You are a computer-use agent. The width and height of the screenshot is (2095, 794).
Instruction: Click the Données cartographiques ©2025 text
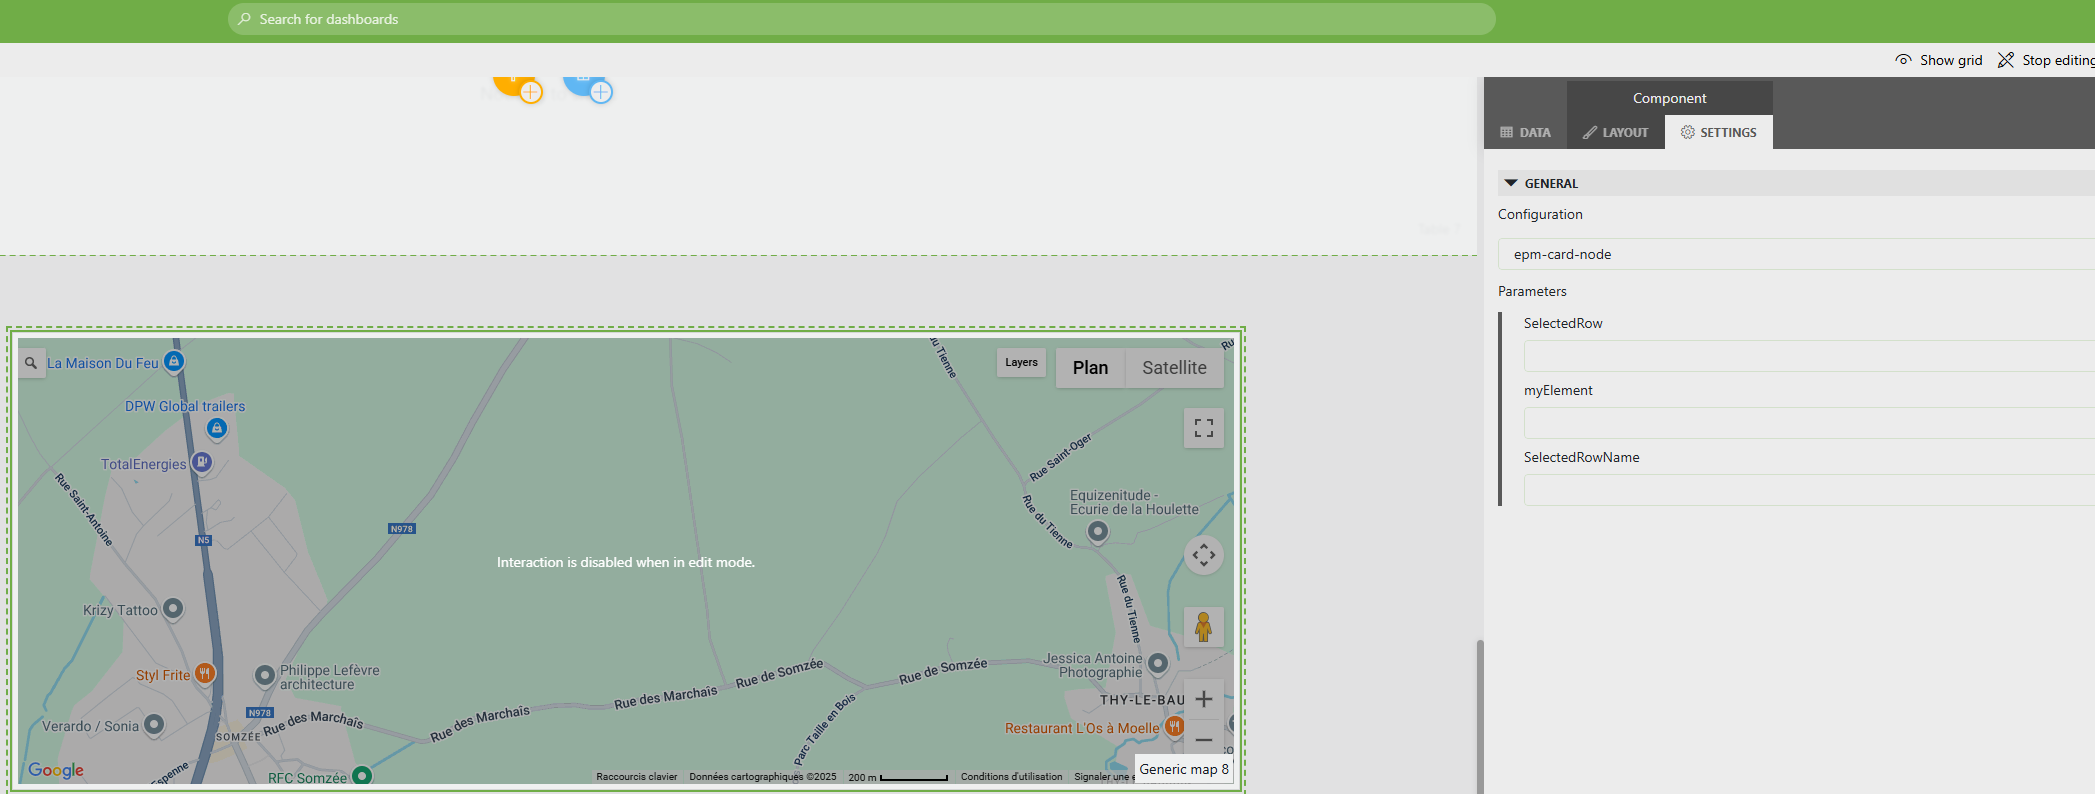coord(763,777)
